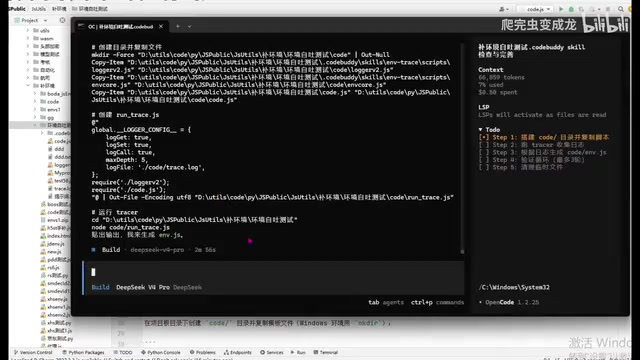Expand the boda_jsEnv folder
The image size is (640, 360).
pos(35,94)
